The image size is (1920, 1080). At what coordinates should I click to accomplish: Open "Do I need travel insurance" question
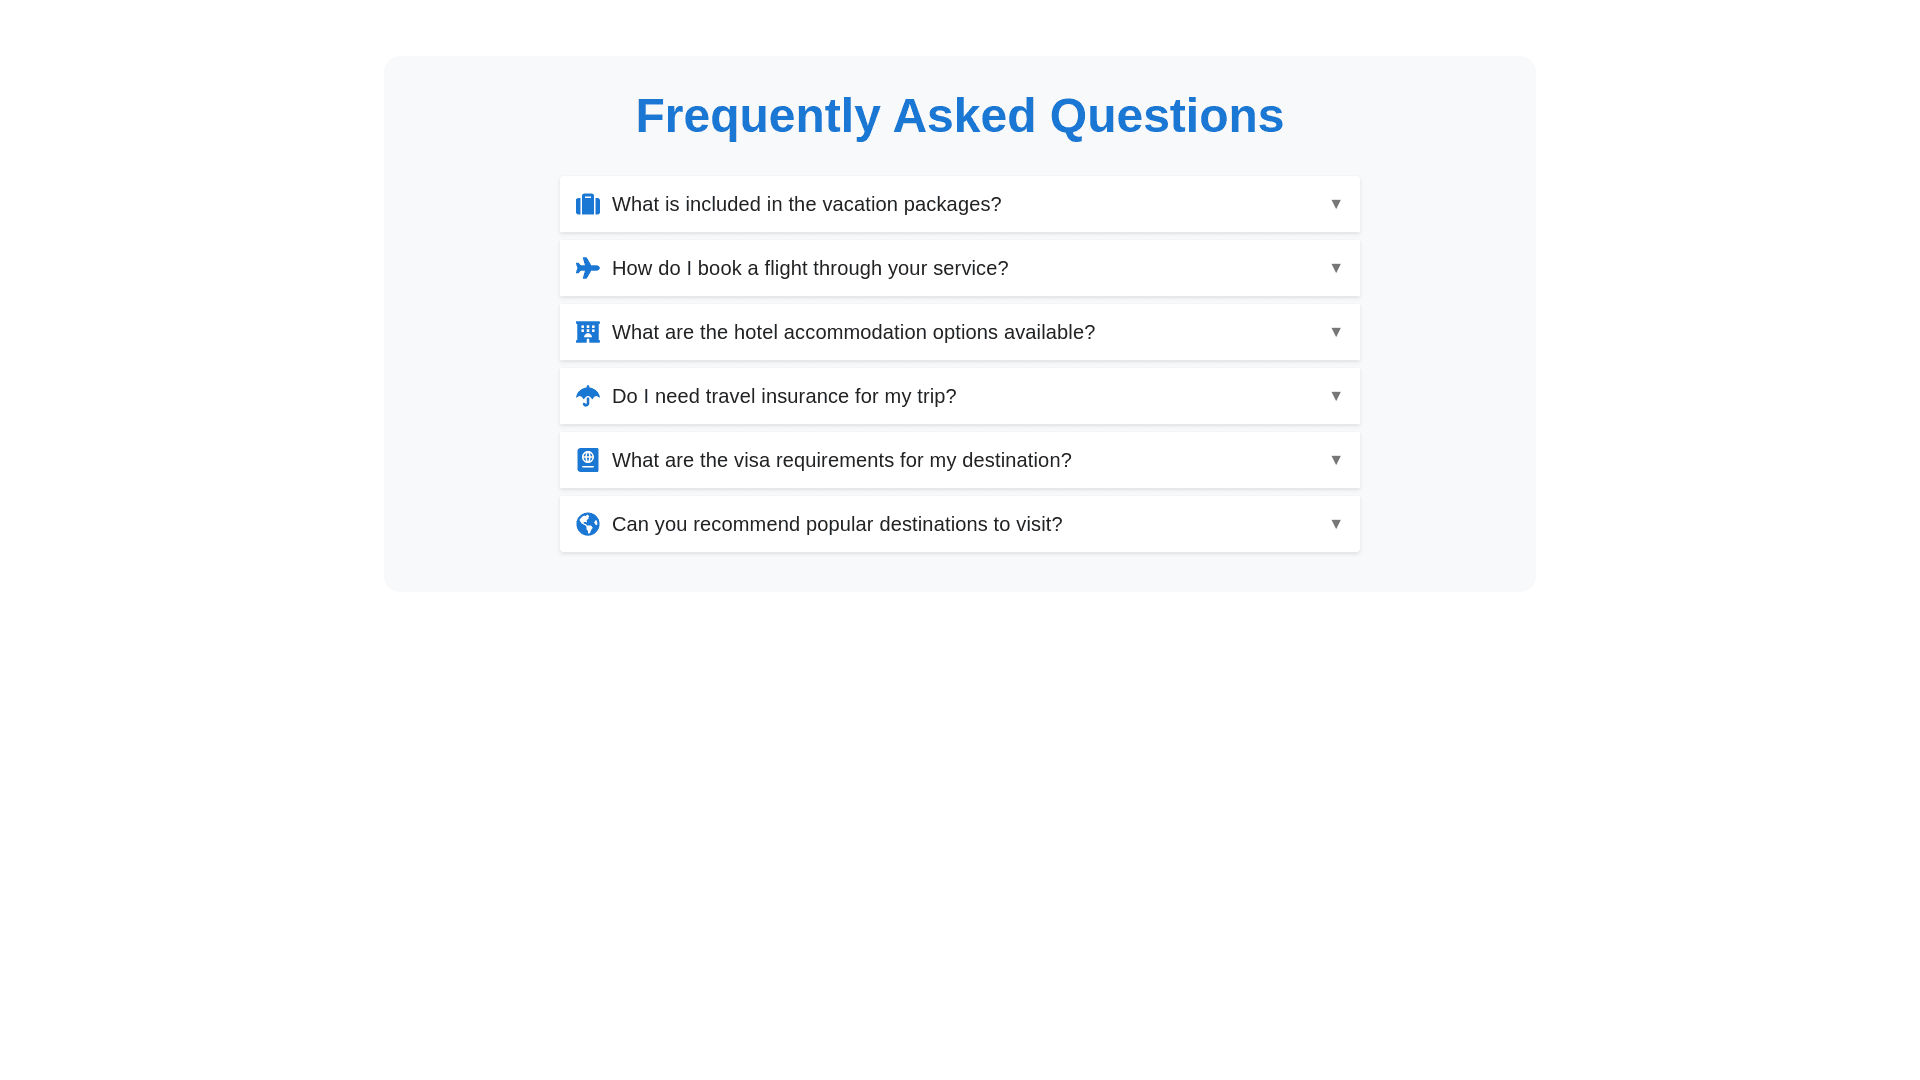pyautogui.click(x=783, y=396)
